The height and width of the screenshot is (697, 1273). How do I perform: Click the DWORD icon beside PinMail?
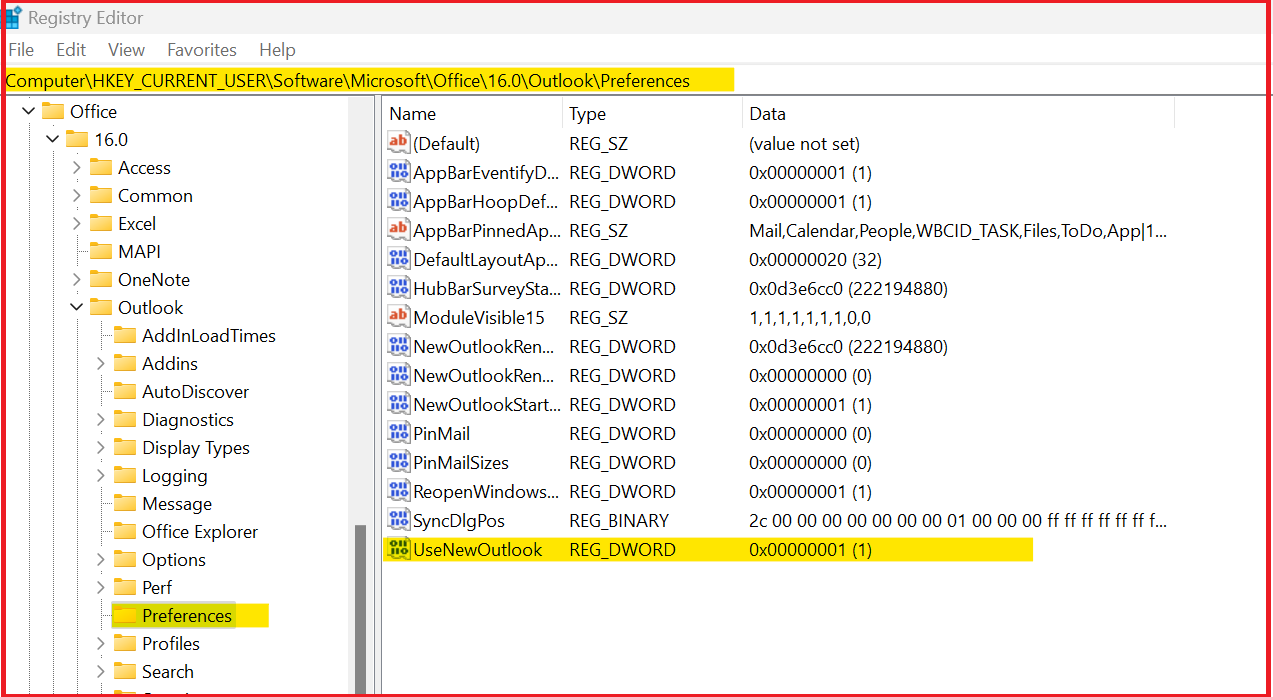pos(398,432)
